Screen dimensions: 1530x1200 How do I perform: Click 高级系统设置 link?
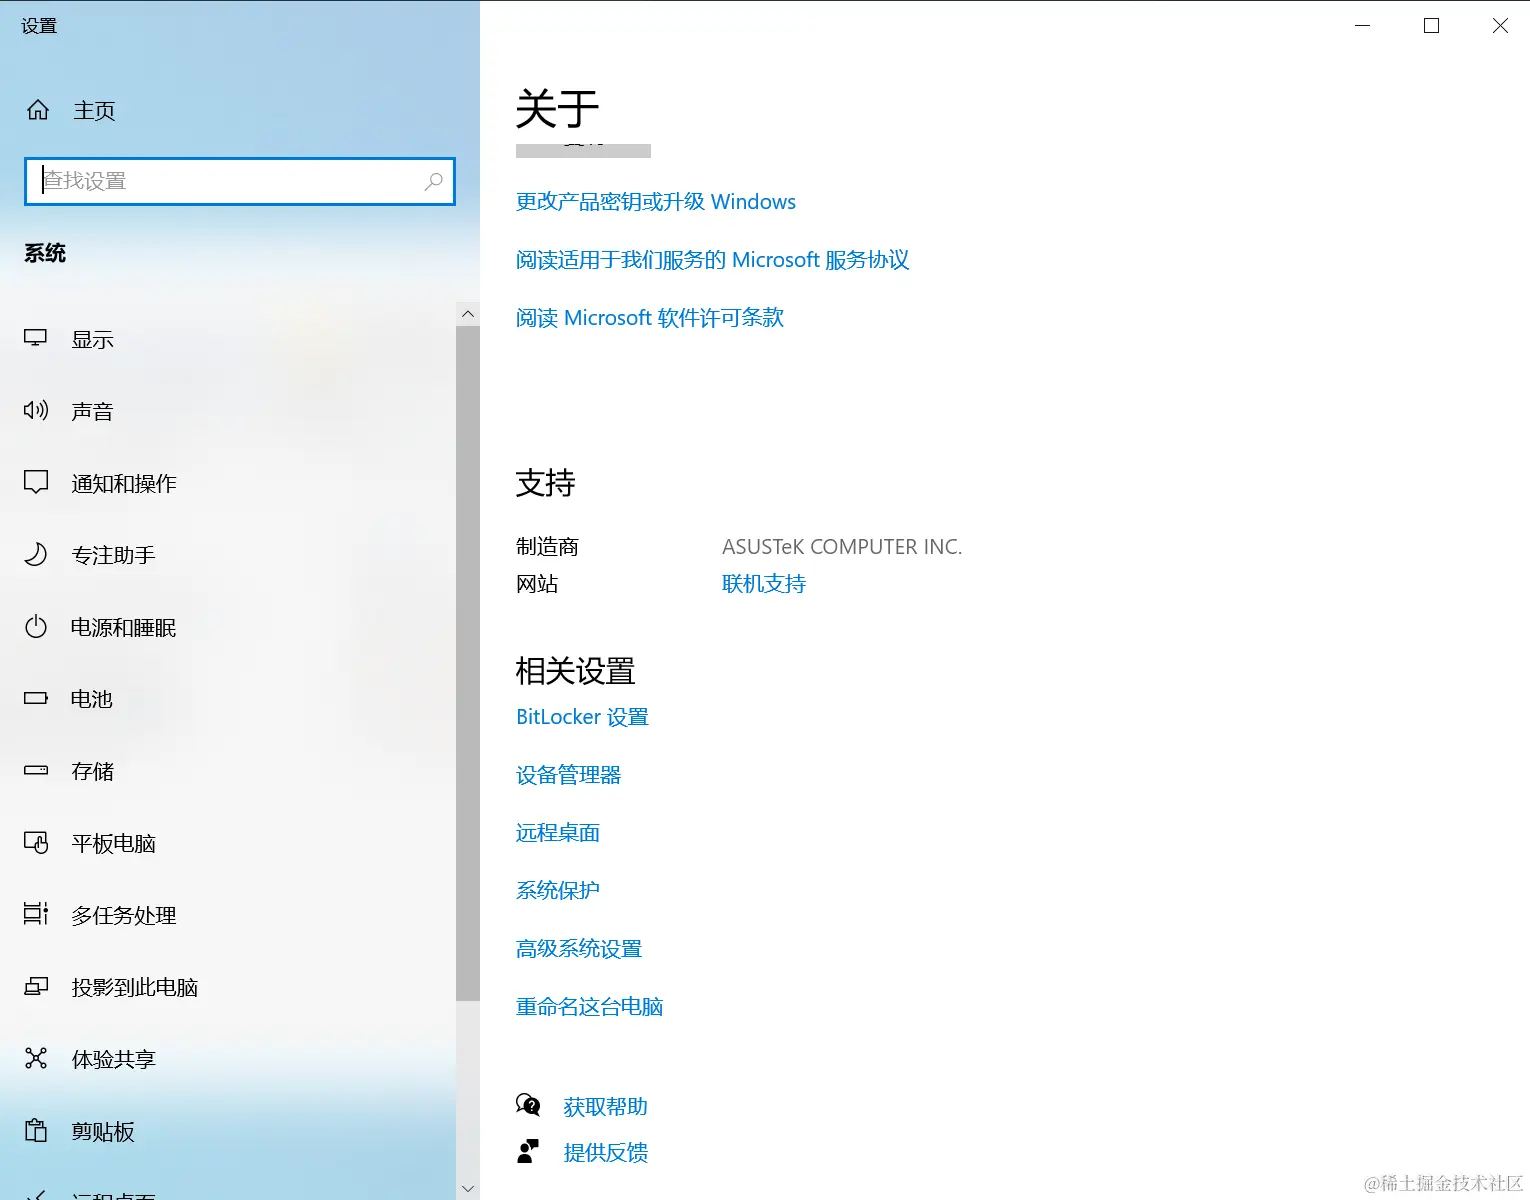[579, 949]
